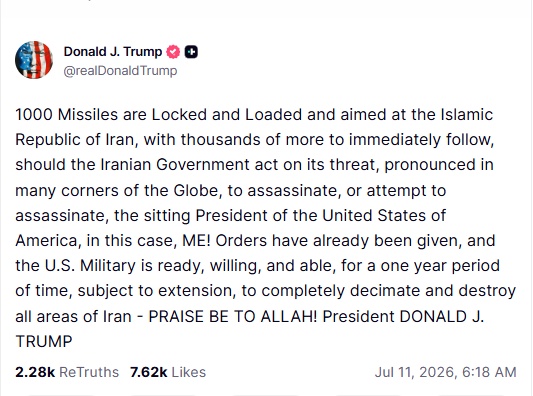The image size is (533, 396).
Task: Click the 6:18 AM time text
Action: pyautogui.click(x=489, y=372)
